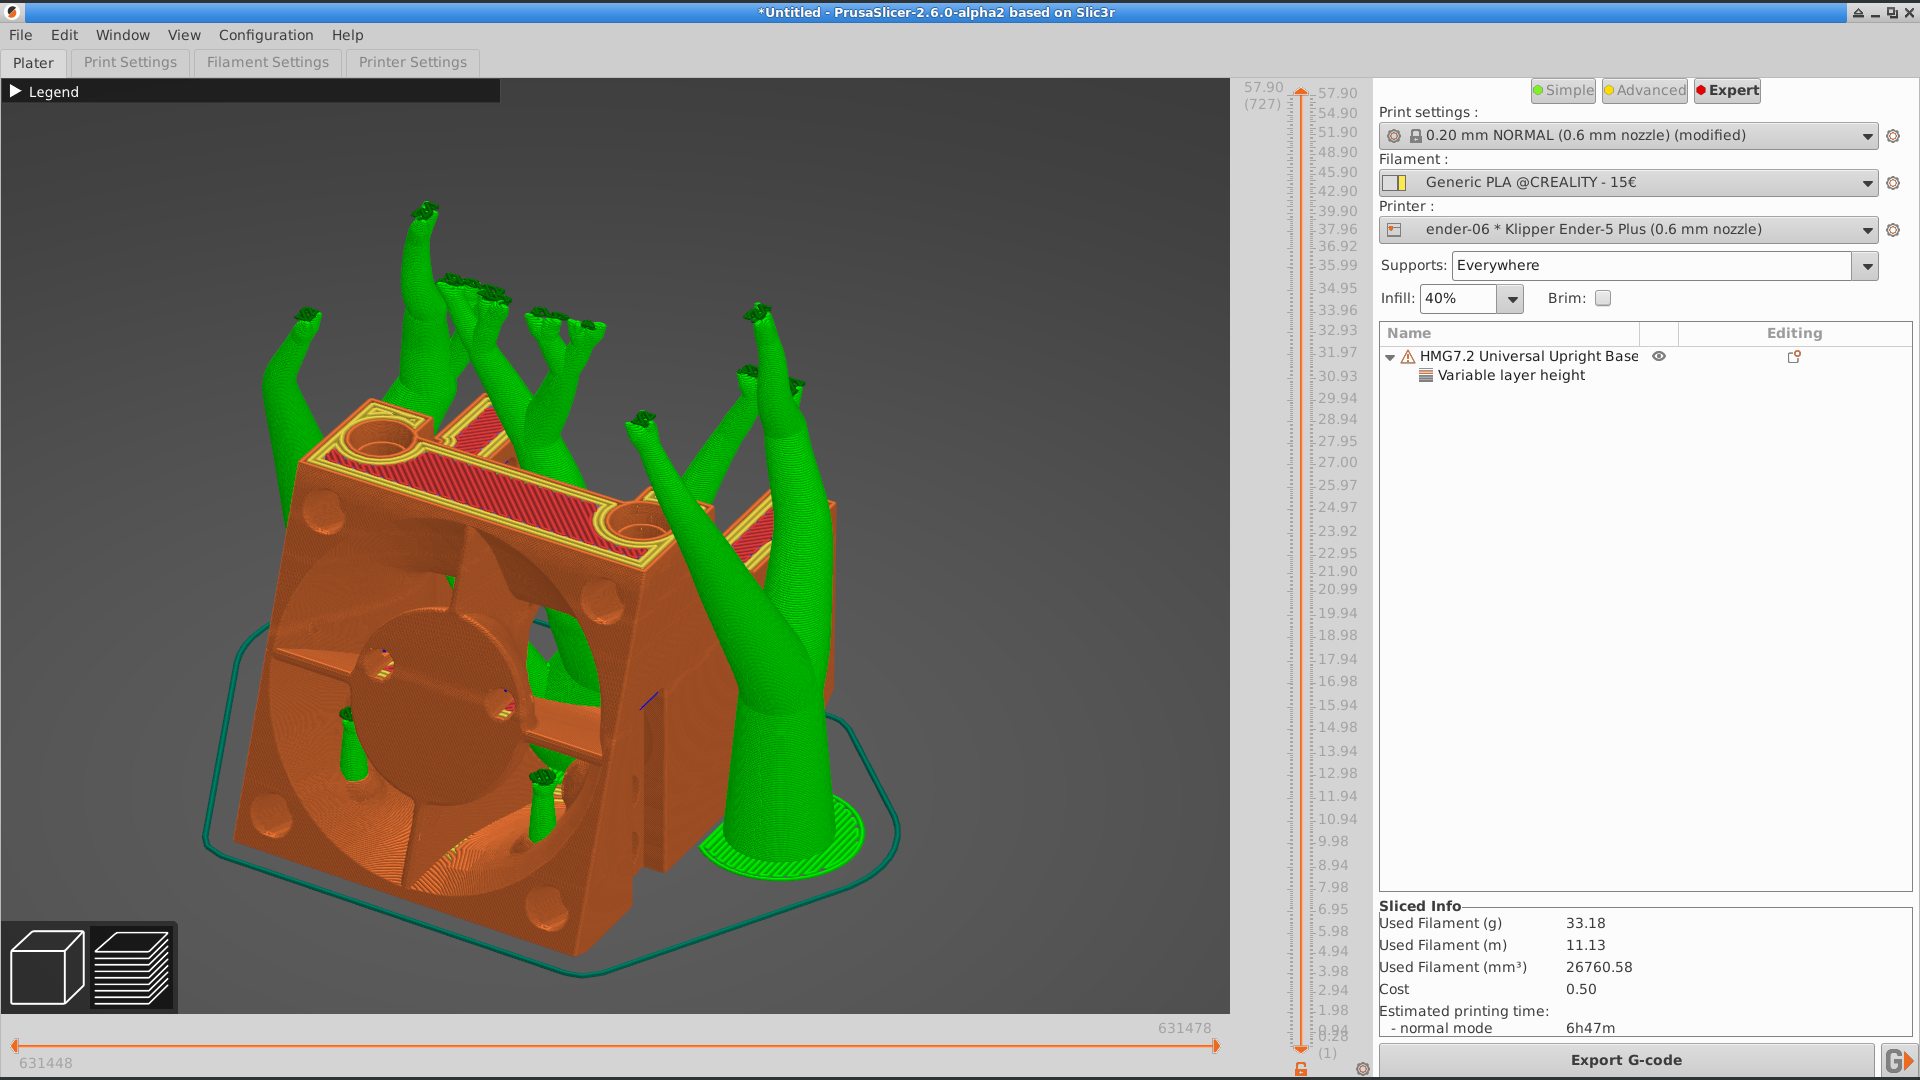The image size is (1920, 1080).
Task: Open the Supports dropdown set to Everywhere
Action: (x=1866, y=265)
